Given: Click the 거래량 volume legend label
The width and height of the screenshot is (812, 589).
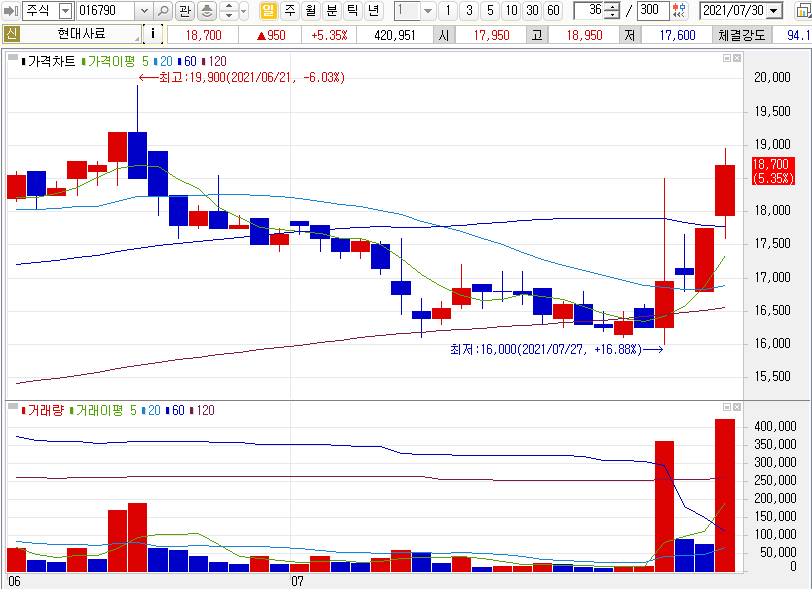Looking at the screenshot, I should coord(42,410).
